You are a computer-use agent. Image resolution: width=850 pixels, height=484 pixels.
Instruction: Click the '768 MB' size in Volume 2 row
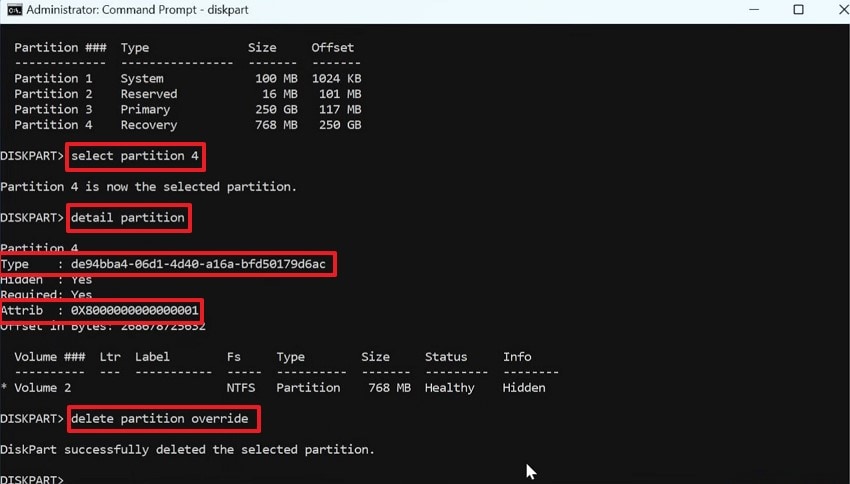point(390,388)
